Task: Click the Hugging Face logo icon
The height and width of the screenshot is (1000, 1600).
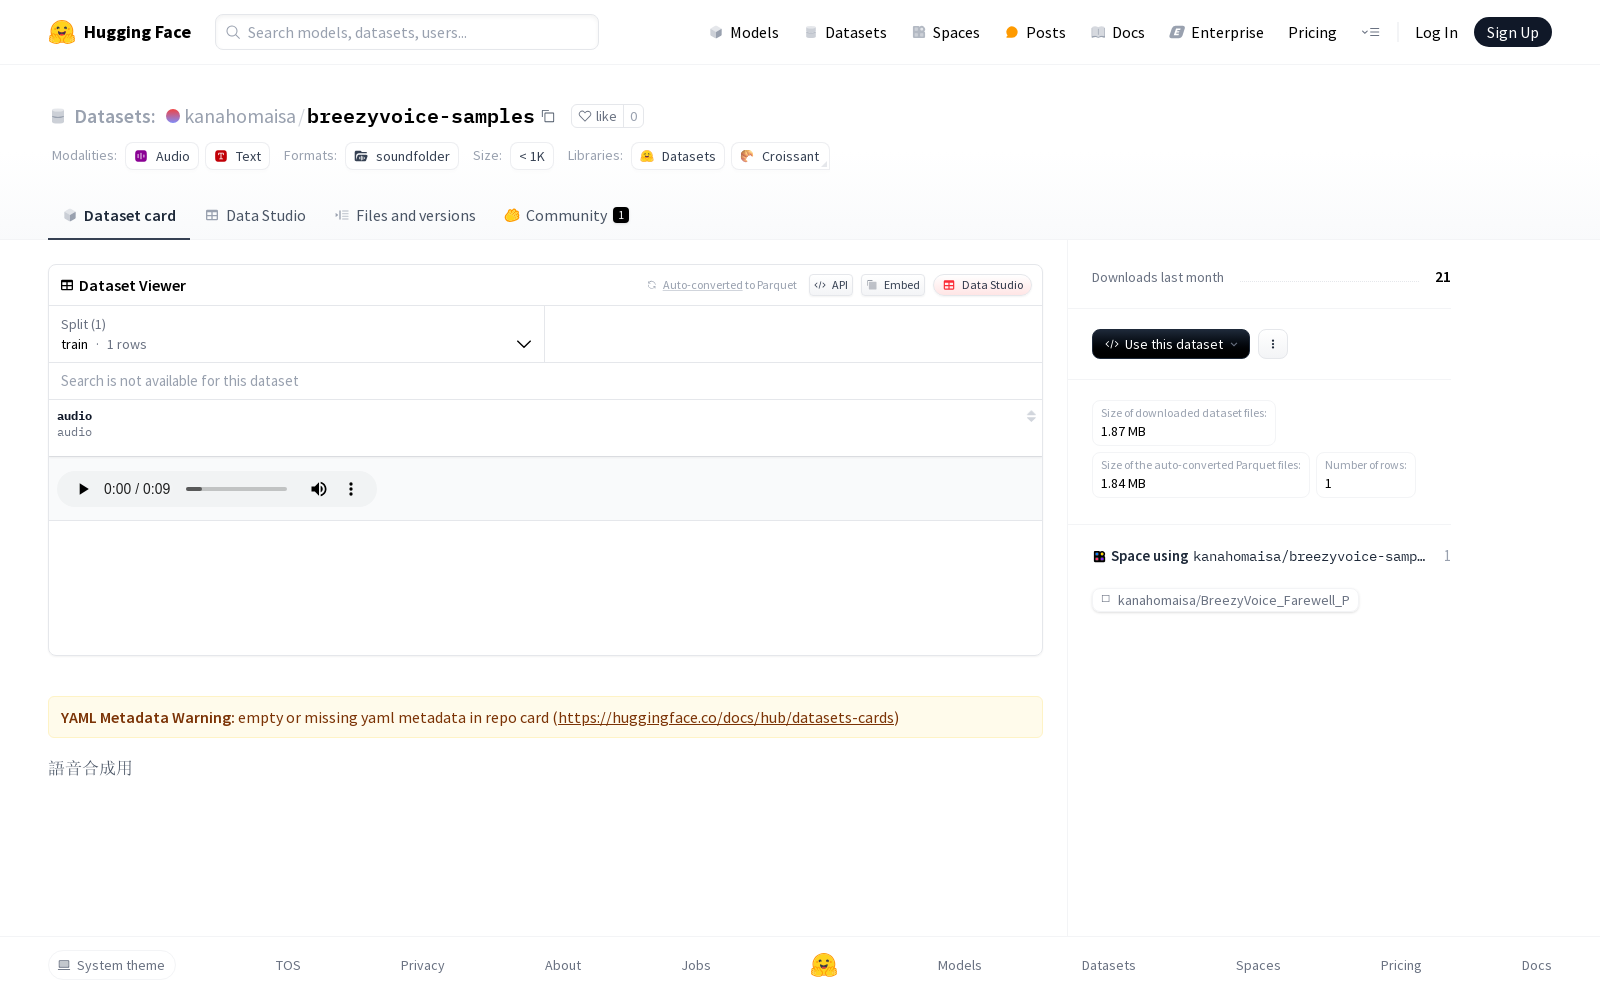Action: click(62, 32)
